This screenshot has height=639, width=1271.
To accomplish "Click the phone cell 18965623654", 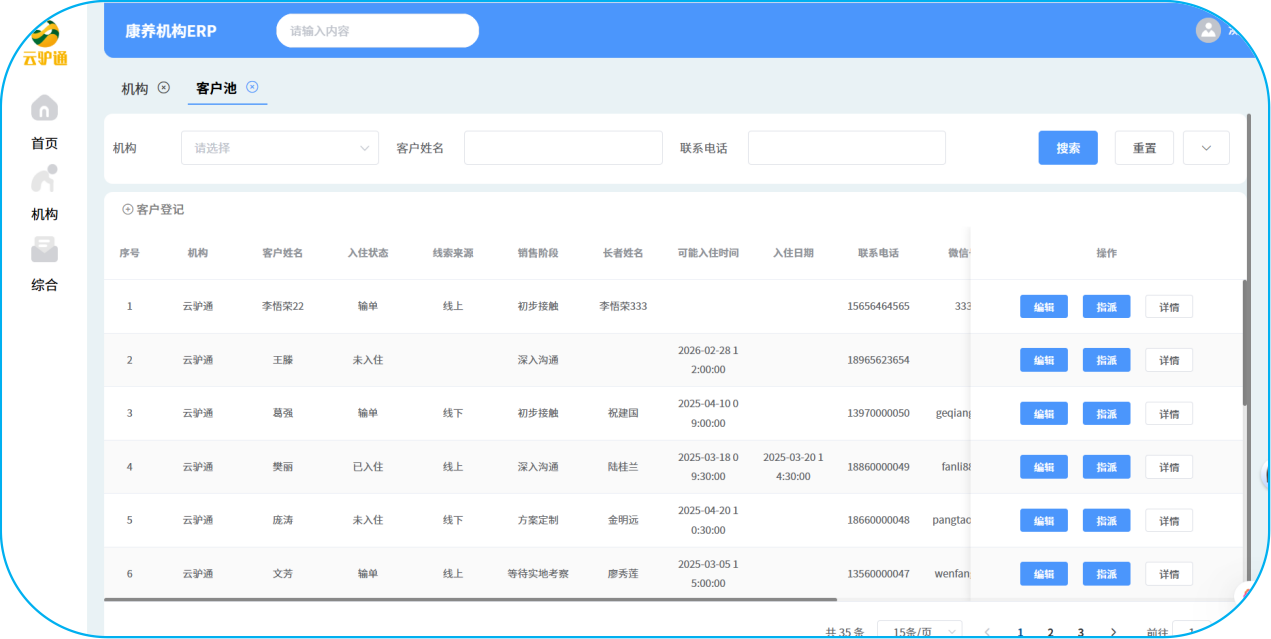I will (x=878, y=360).
